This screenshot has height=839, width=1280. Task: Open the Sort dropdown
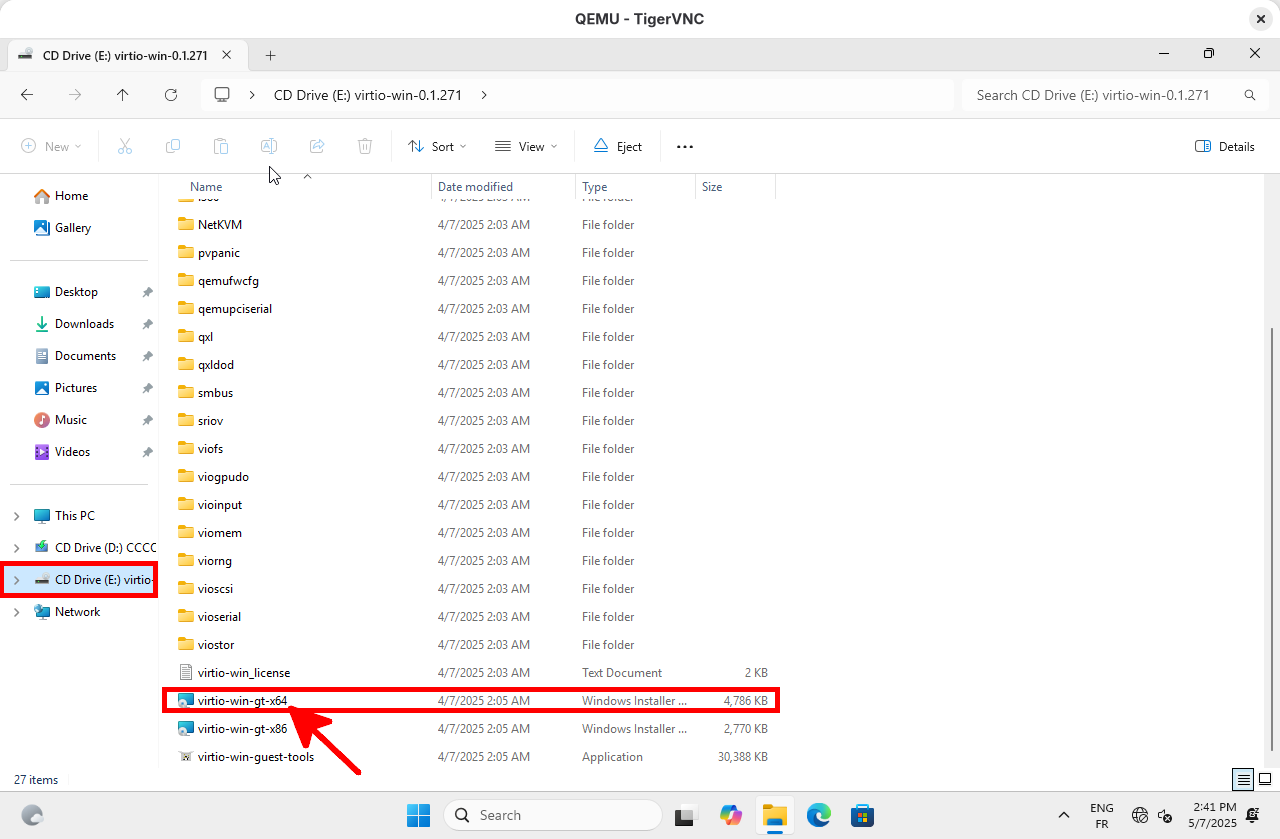(x=437, y=146)
